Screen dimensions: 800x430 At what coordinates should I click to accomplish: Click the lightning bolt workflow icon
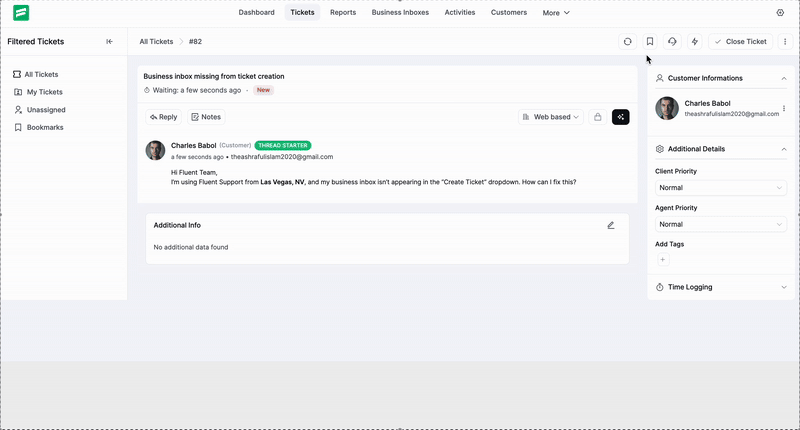(694, 42)
